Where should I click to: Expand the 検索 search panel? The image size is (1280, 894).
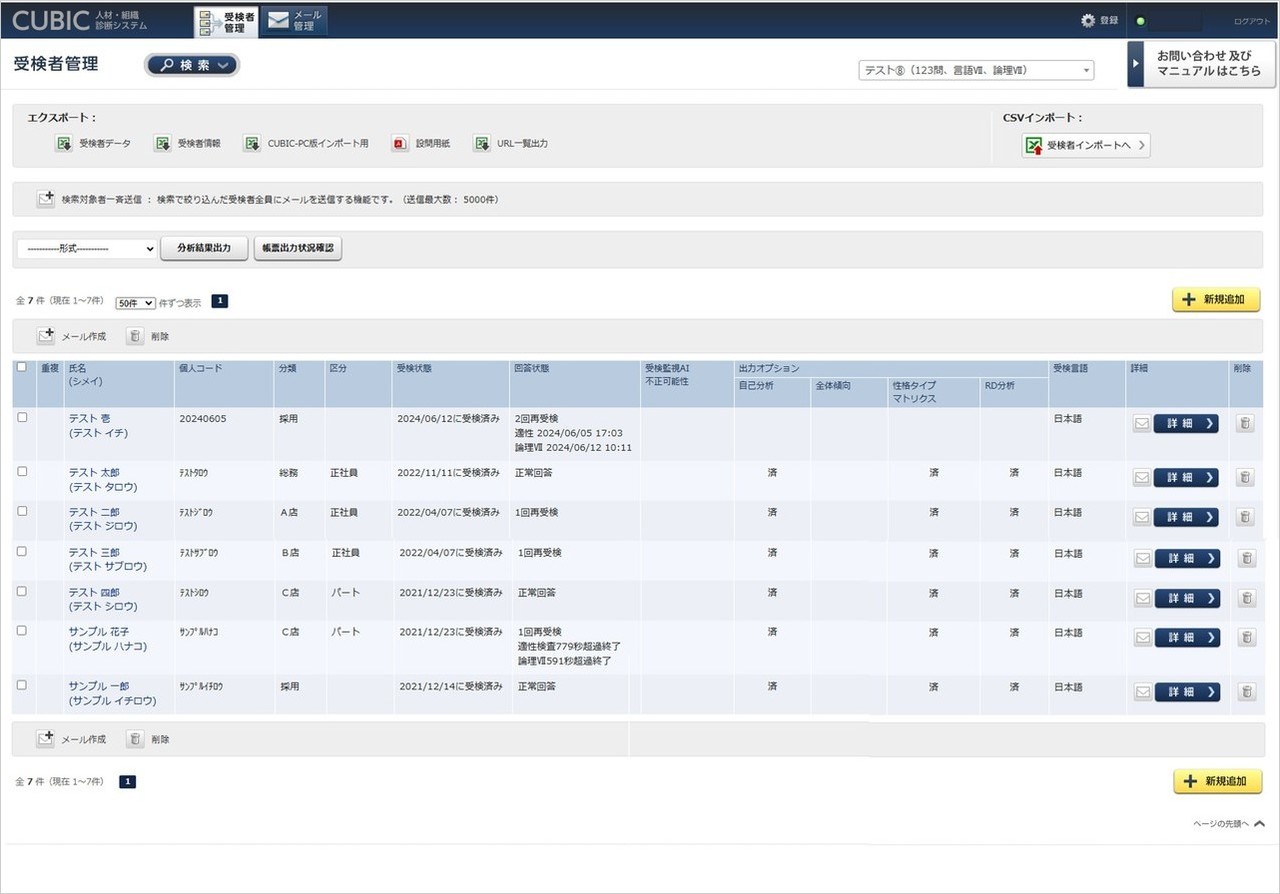[x=193, y=65]
